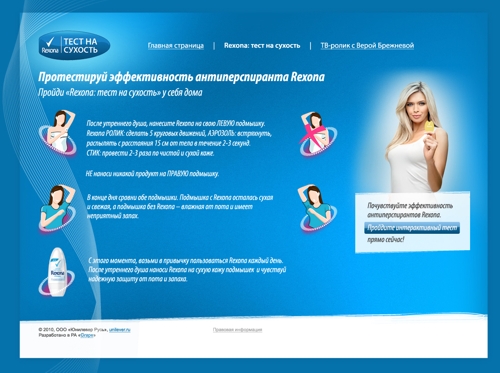This screenshot has width=500, height=373.
Task: Click text 'НЕ наноси никакой продукт на ПРАВУЮ подмышку'
Action: [x=152, y=174]
